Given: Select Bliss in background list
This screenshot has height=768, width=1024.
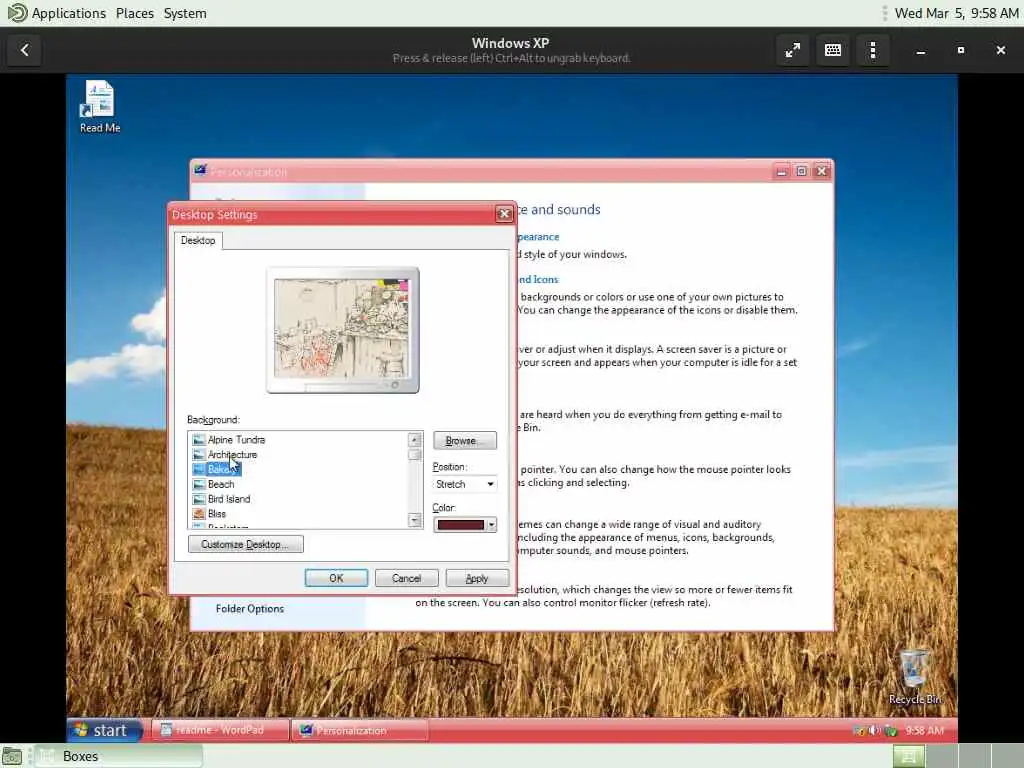Looking at the screenshot, I should pyautogui.click(x=217, y=514).
